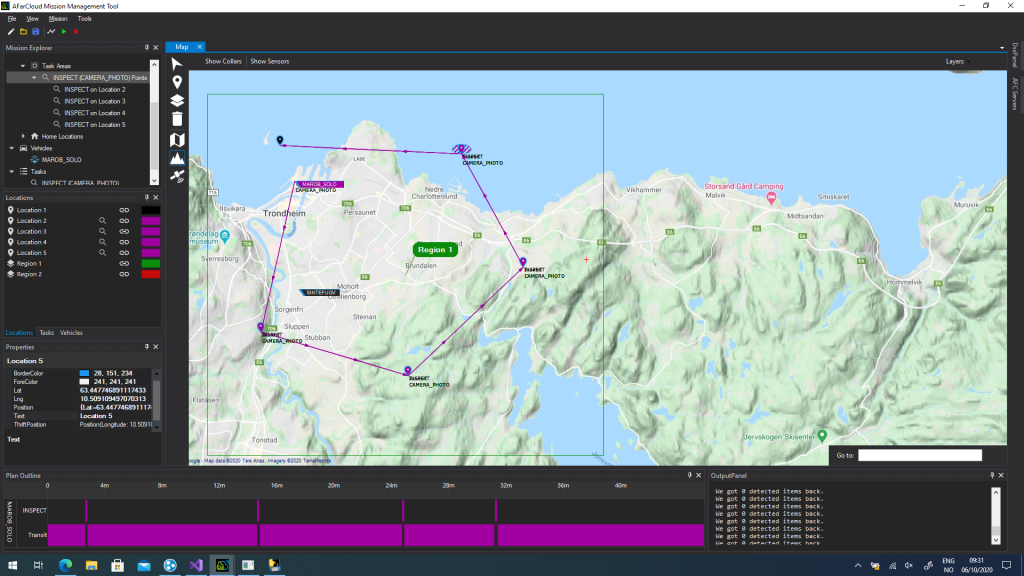This screenshot has height=576, width=1024.
Task: Select the region layers tool
Action: point(177,100)
